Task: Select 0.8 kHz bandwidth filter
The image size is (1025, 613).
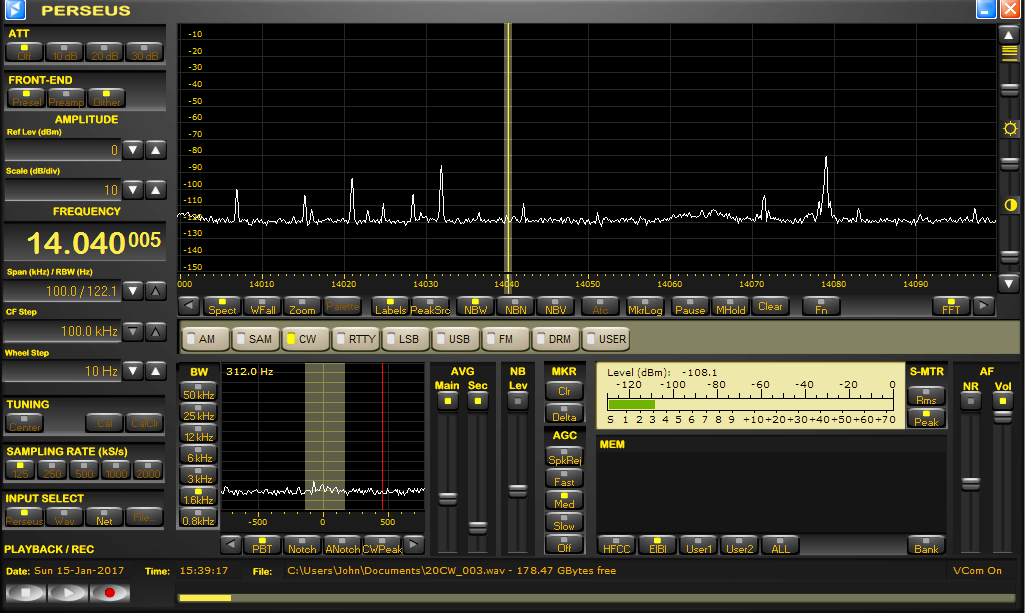Action: [x=198, y=518]
